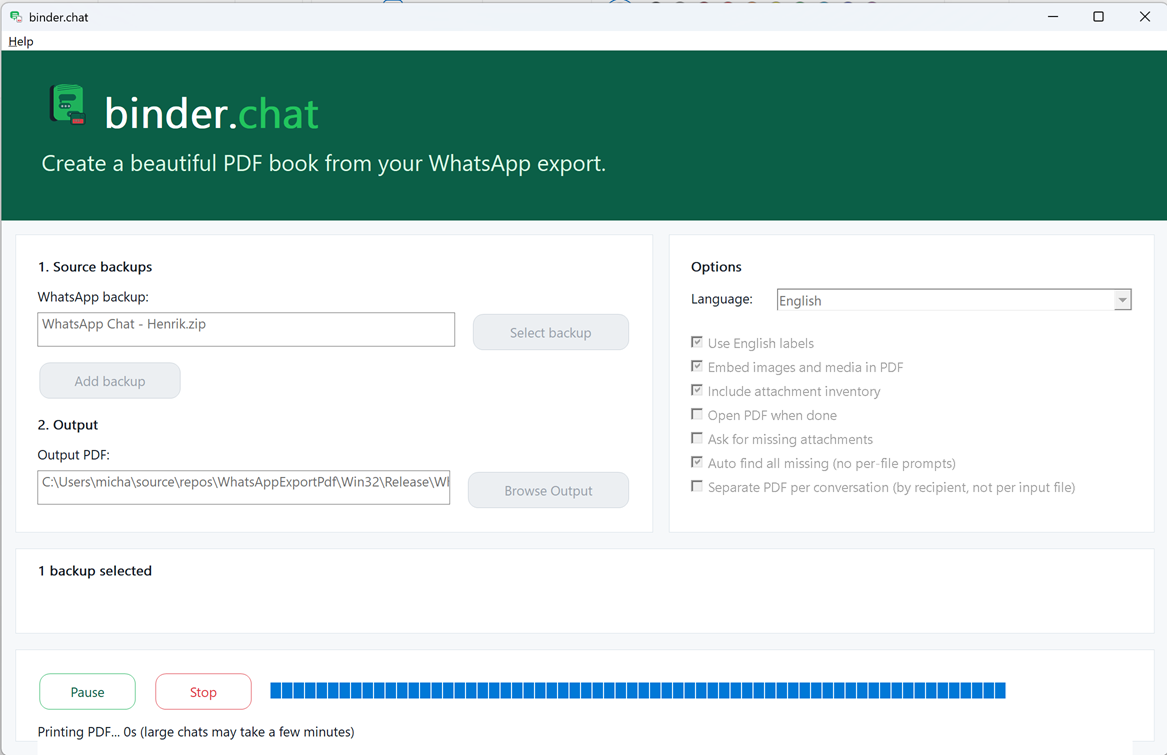This screenshot has width=1167, height=755.
Task: Click the 'Create a beautiful PDF book' tagline
Action: tap(324, 163)
